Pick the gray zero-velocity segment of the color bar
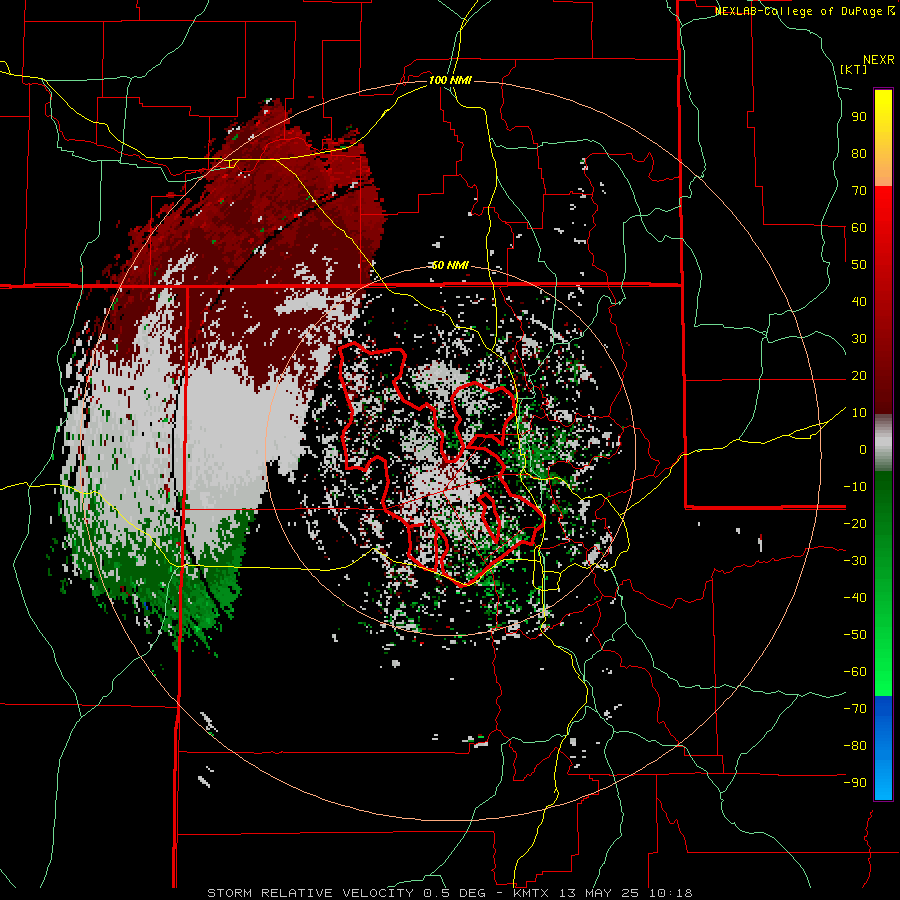 (x=883, y=443)
